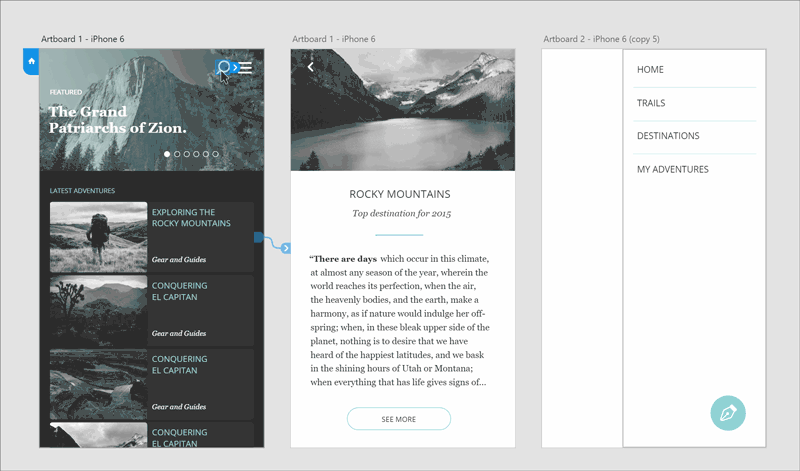Click the prototype link arrow connector endpoint
800x471 pixels.
286,248
